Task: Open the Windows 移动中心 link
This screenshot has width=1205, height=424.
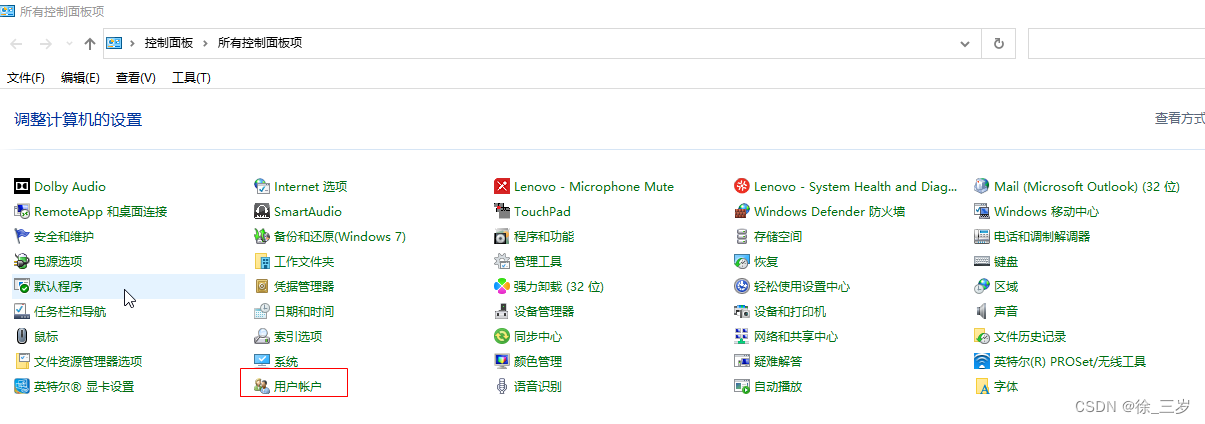Action: (1046, 211)
